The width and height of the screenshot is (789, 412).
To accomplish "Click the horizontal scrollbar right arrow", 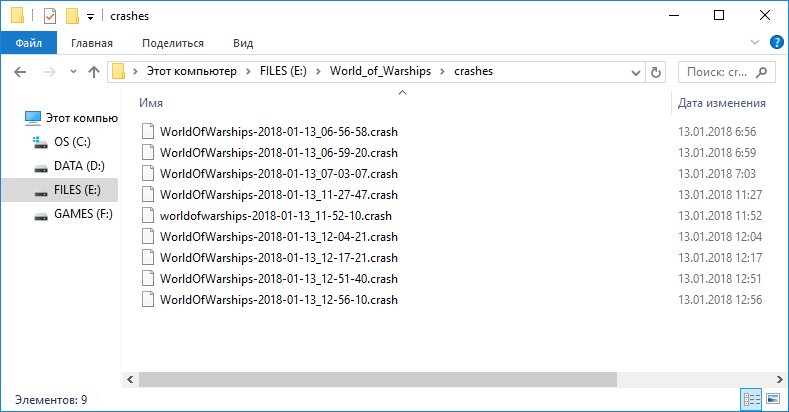I will click(x=779, y=380).
